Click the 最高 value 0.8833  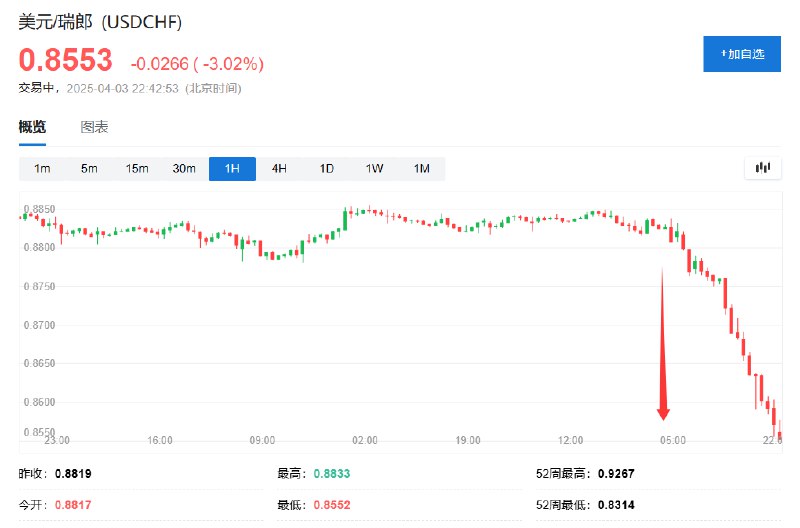[332, 473]
